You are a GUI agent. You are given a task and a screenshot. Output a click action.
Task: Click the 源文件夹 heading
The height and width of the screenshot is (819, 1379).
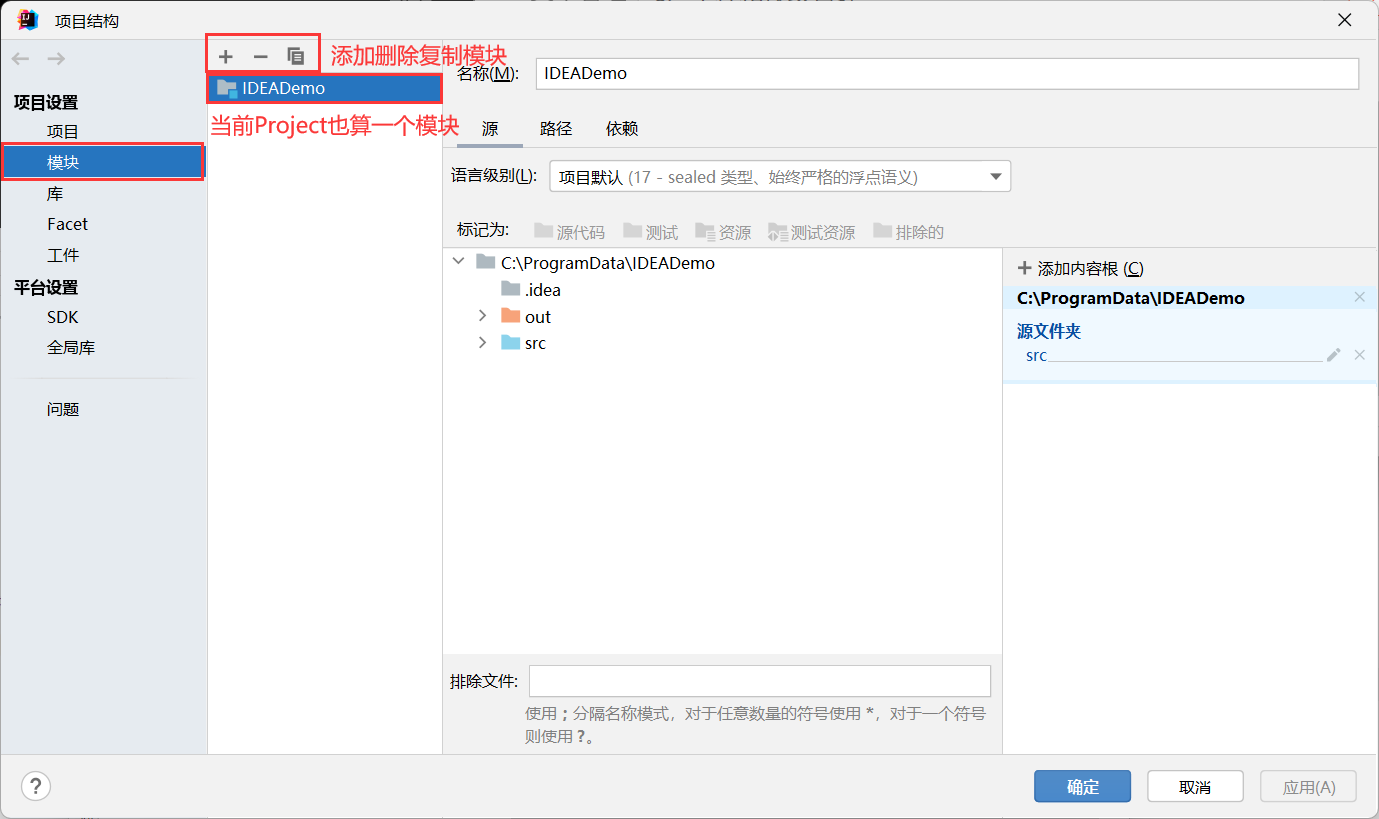[1049, 331]
